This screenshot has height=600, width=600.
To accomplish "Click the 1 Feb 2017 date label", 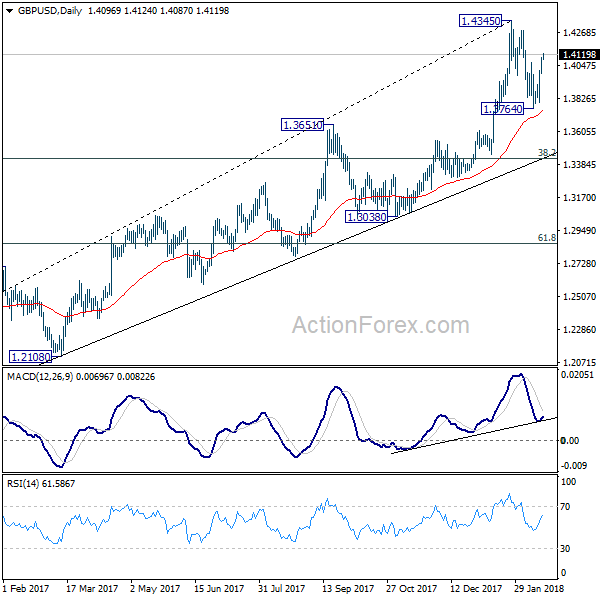I will coord(26,589).
